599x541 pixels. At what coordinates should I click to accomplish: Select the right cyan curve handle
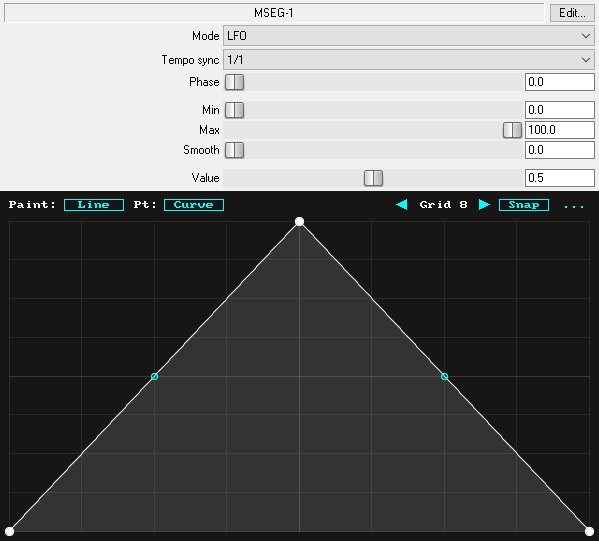pos(444,376)
